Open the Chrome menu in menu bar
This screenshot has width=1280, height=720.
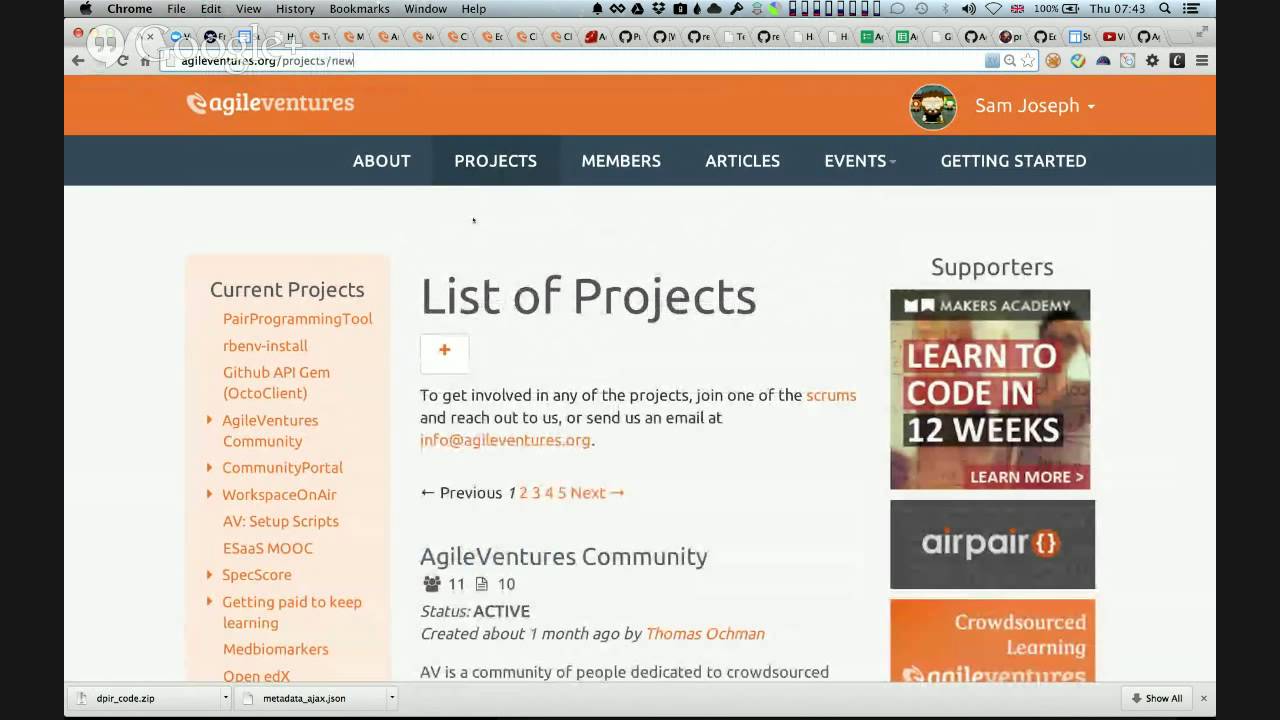tap(130, 9)
